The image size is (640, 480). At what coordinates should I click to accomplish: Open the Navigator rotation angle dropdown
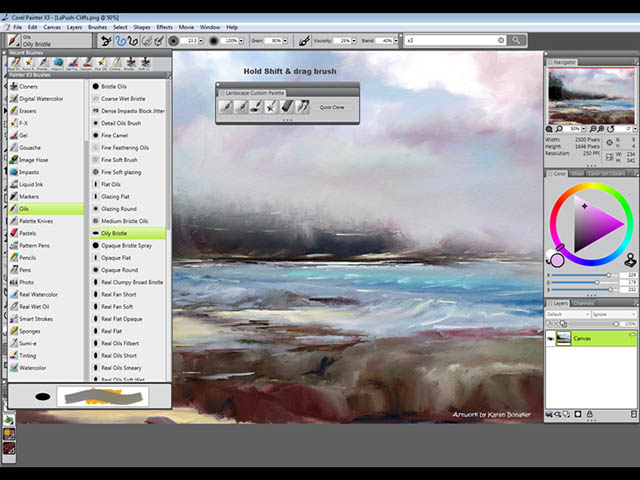click(635, 129)
